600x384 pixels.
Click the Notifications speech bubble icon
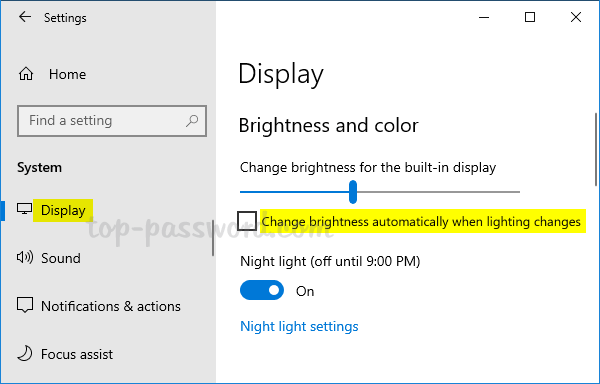pyautogui.click(x=25, y=305)
